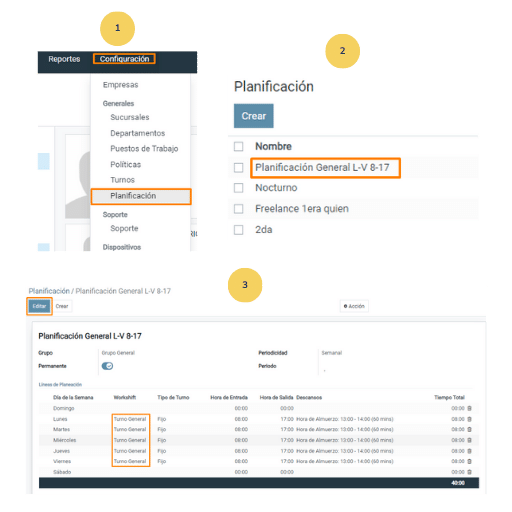512x512 pixels.
Task: Click trash icon on the Viernes row
Action: (x=469, y=461)
